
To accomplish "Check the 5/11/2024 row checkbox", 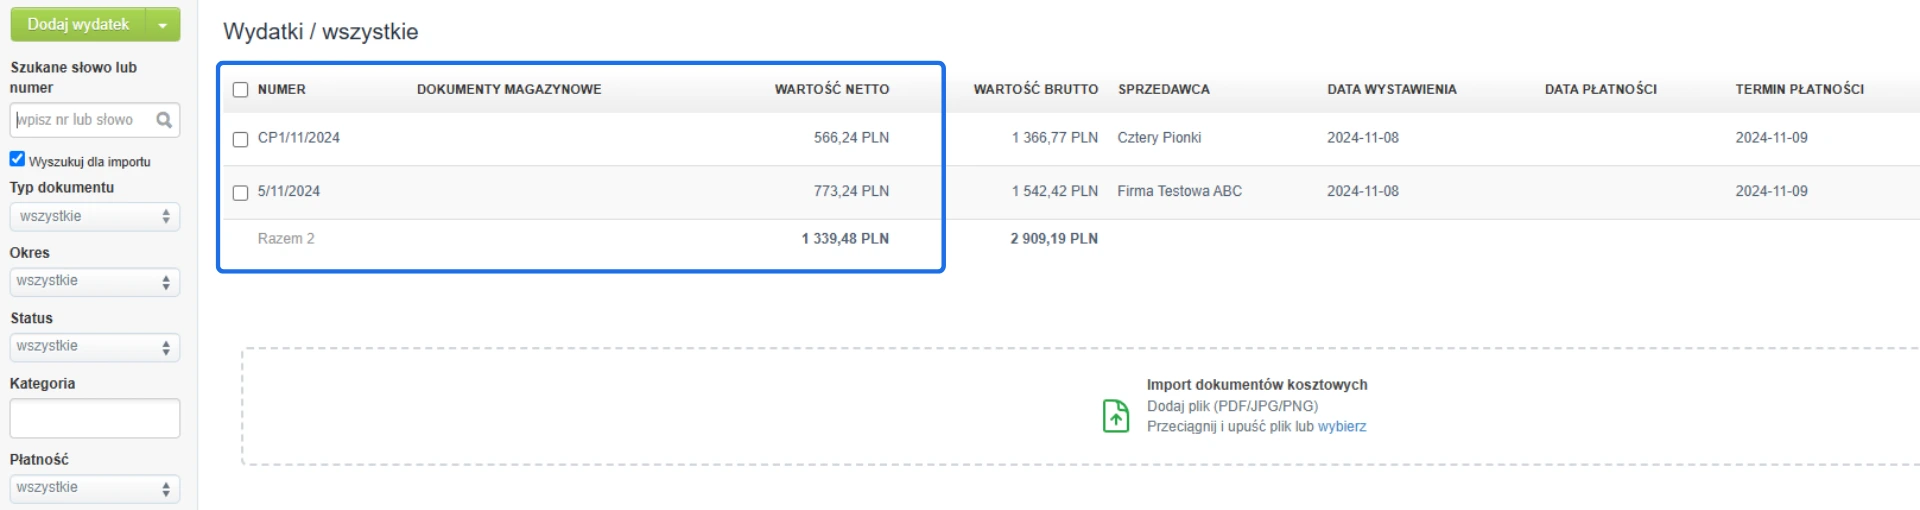I will click(240, 193).
